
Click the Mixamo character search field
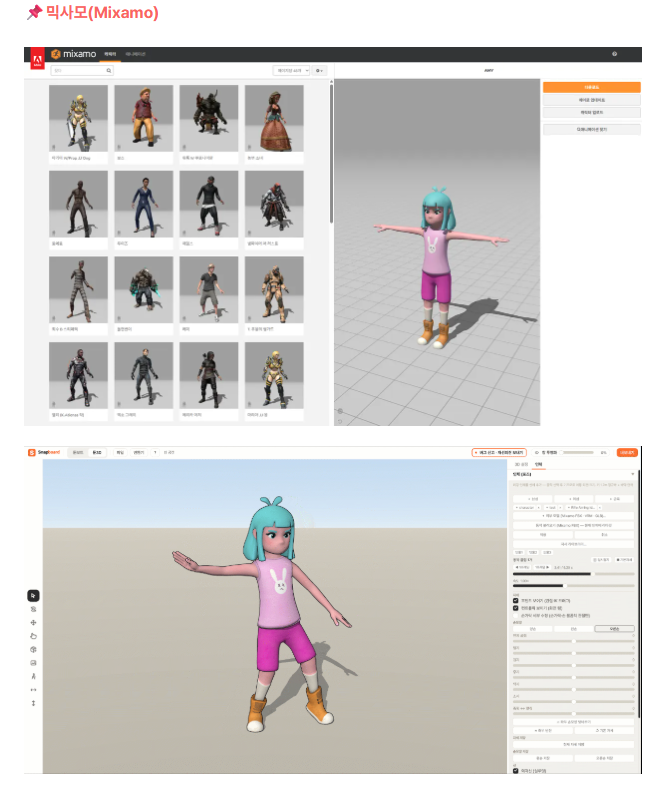[82, 71]
